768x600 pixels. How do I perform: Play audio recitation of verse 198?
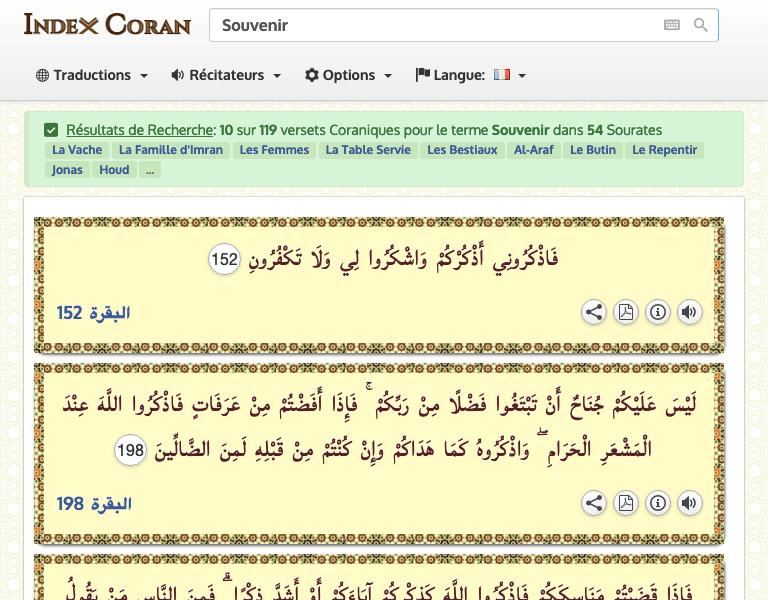689,503
